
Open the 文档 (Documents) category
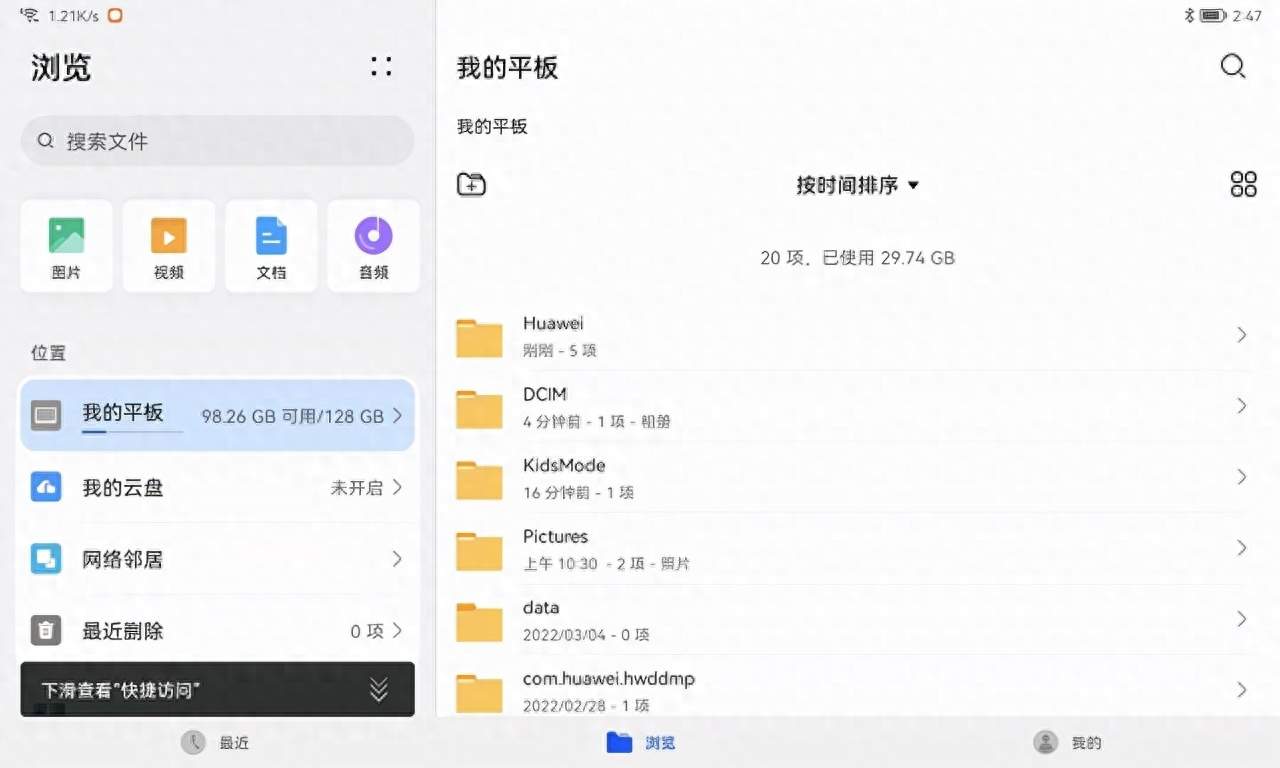tap(271, 246)
